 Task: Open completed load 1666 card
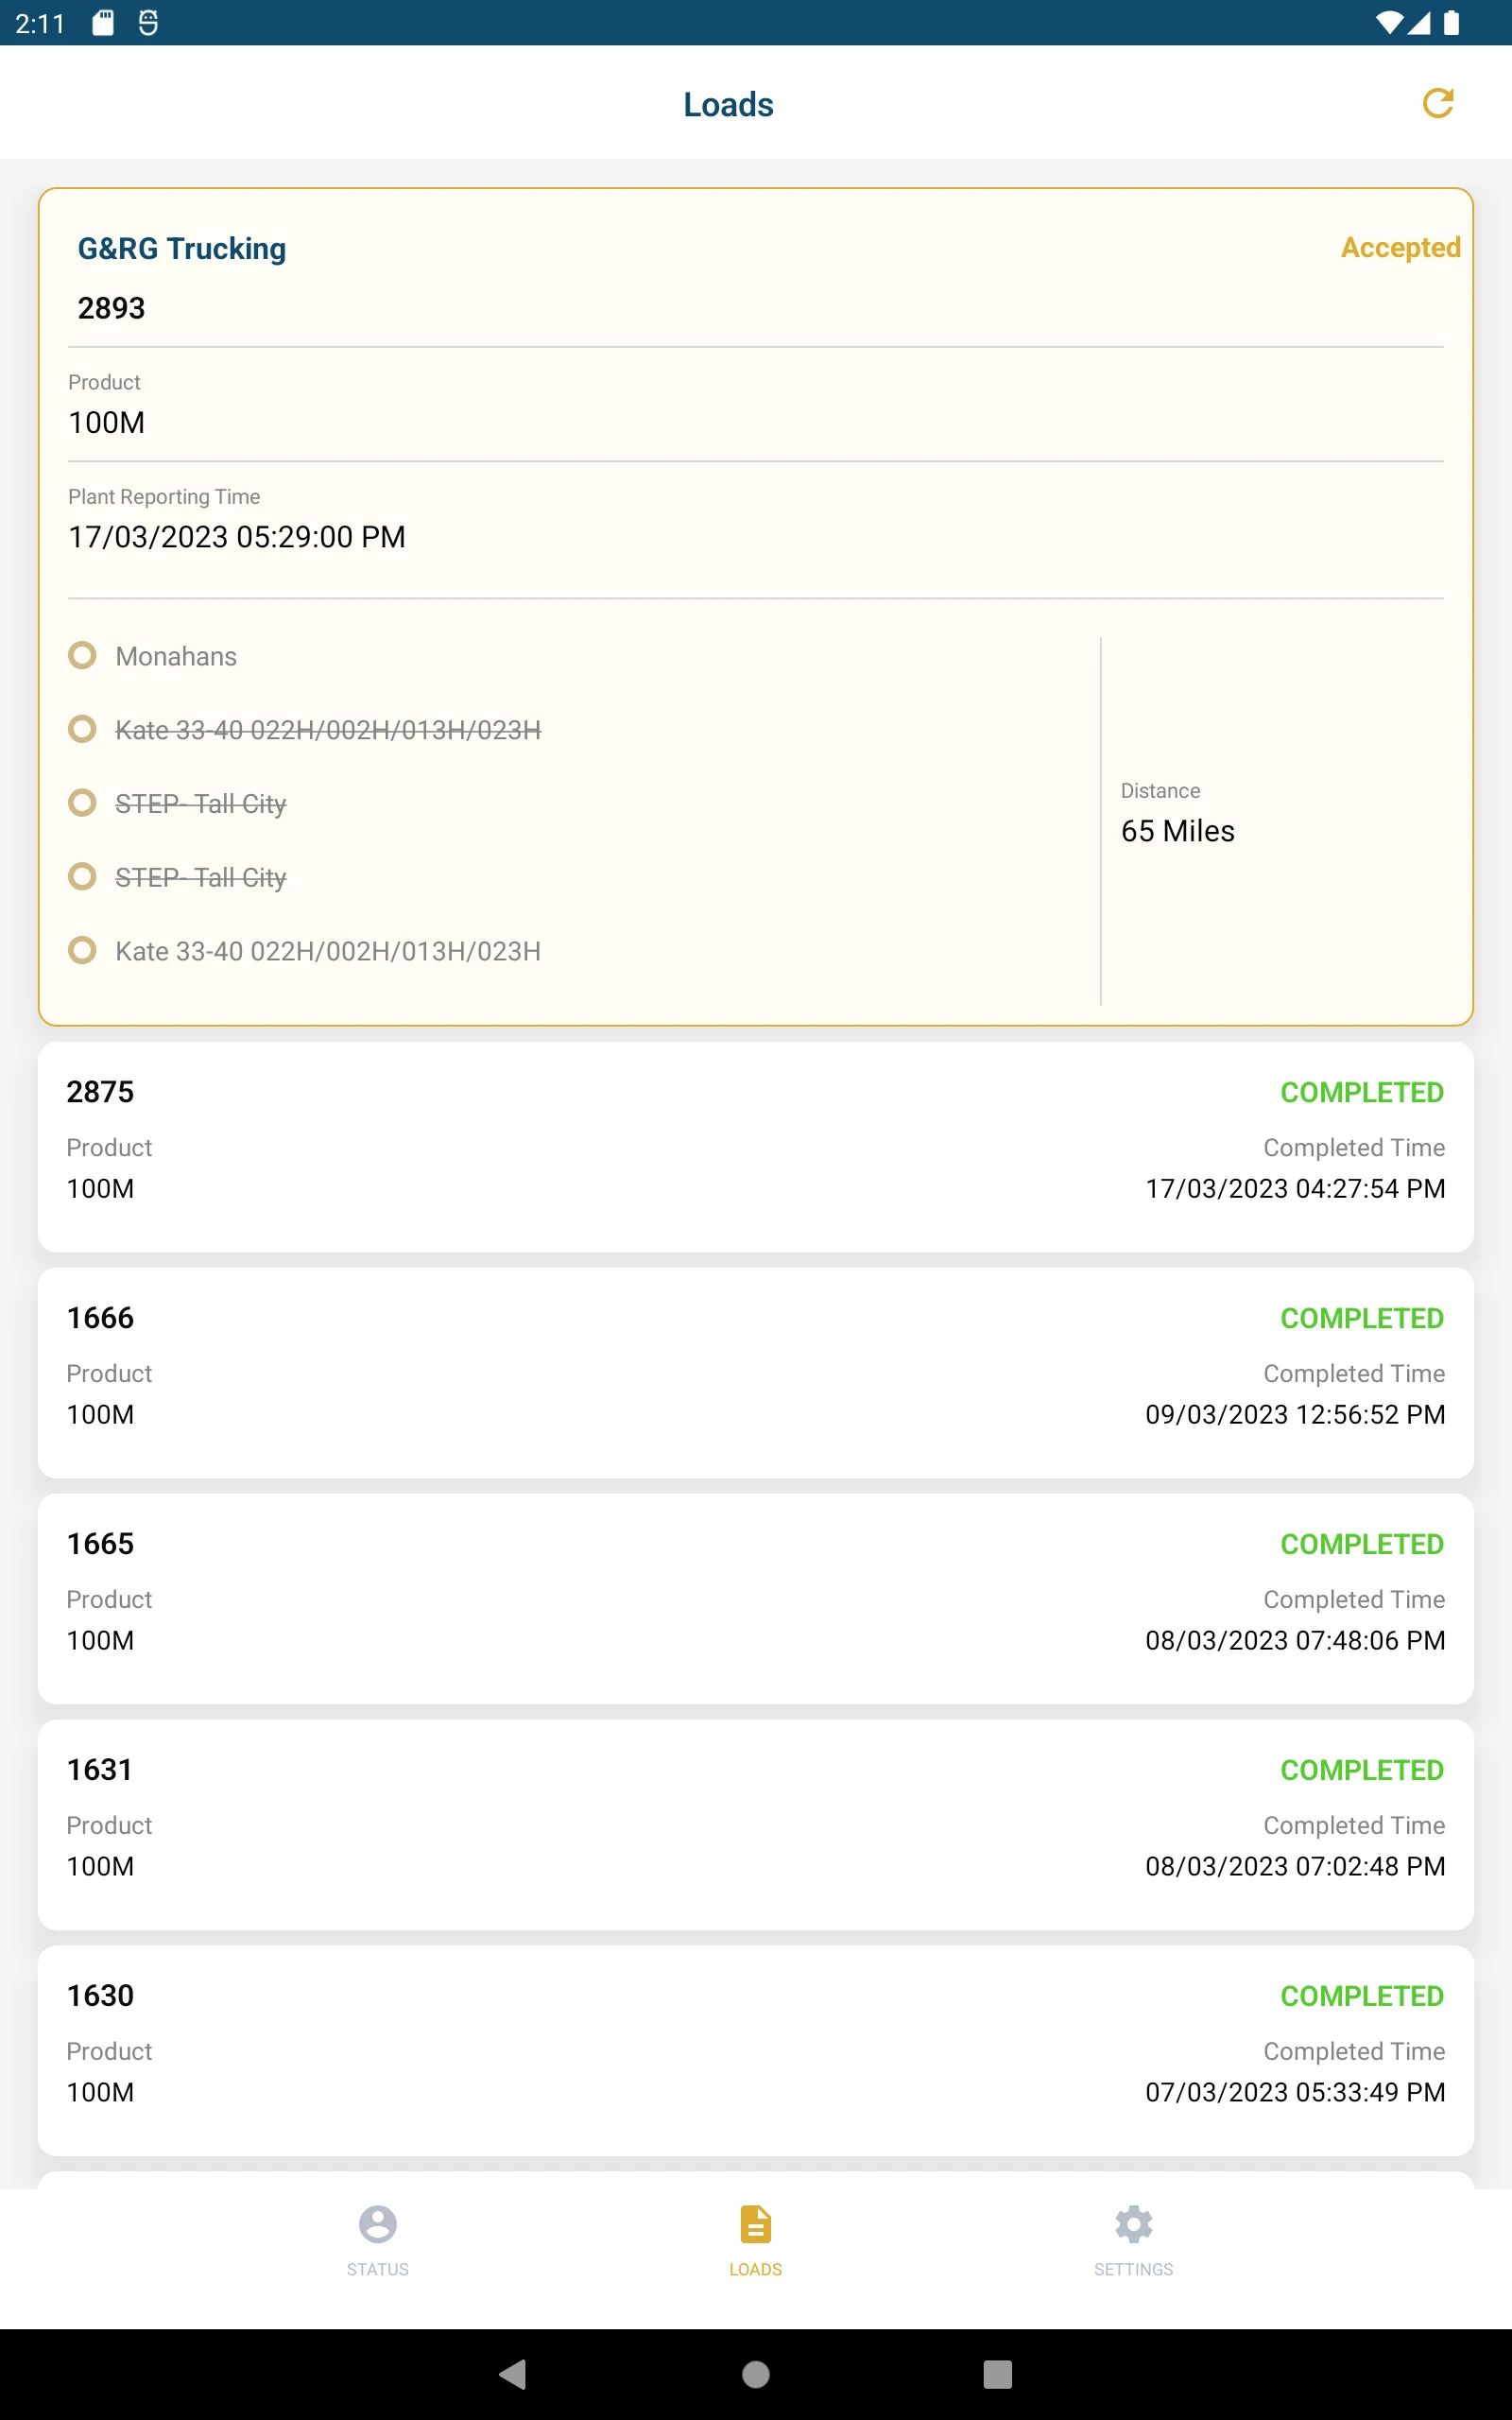pos(756,1373)
